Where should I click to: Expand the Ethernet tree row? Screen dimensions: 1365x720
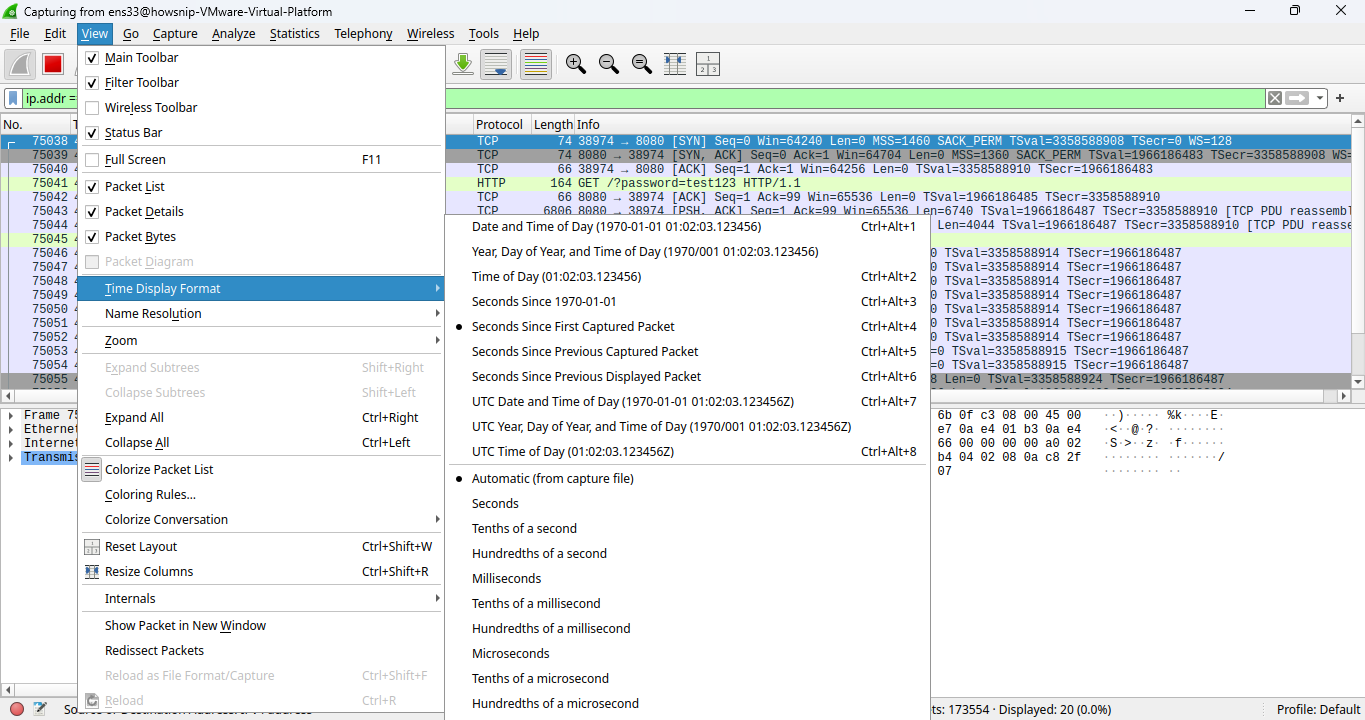(x=11, y=429)
